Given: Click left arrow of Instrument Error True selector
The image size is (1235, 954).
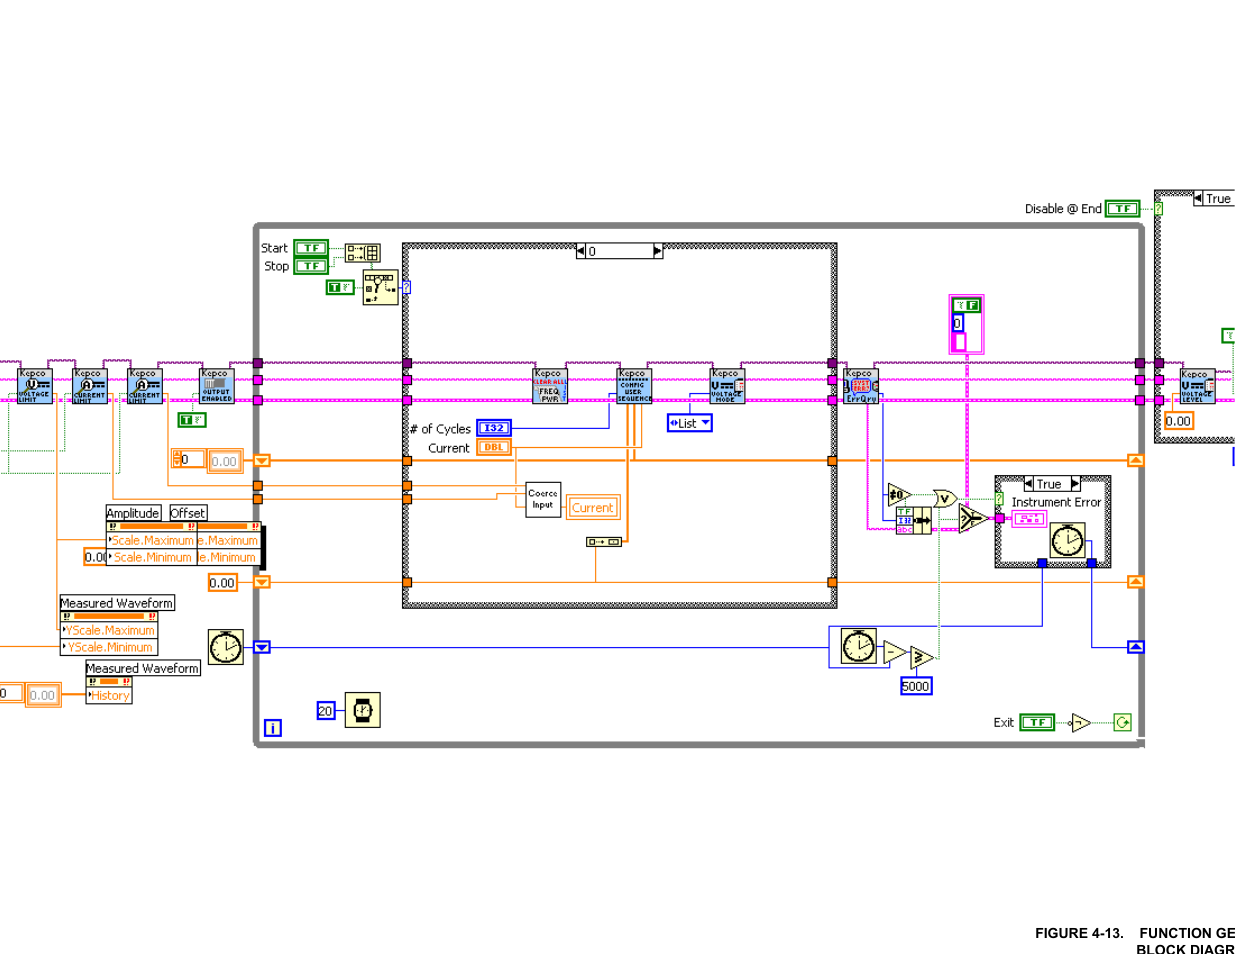Looking at the screenshot, I should coord(1029,484).
